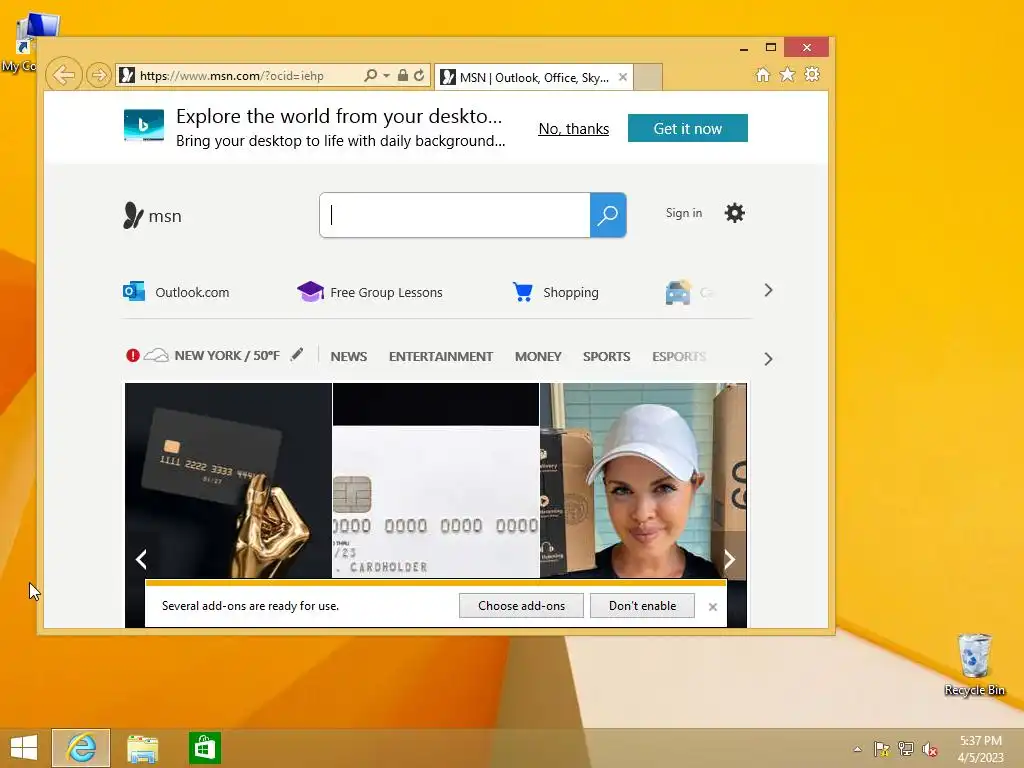This screenshot has height=768, width=1024.
Task: Click the Get it now button
Action: pos(688,128)
